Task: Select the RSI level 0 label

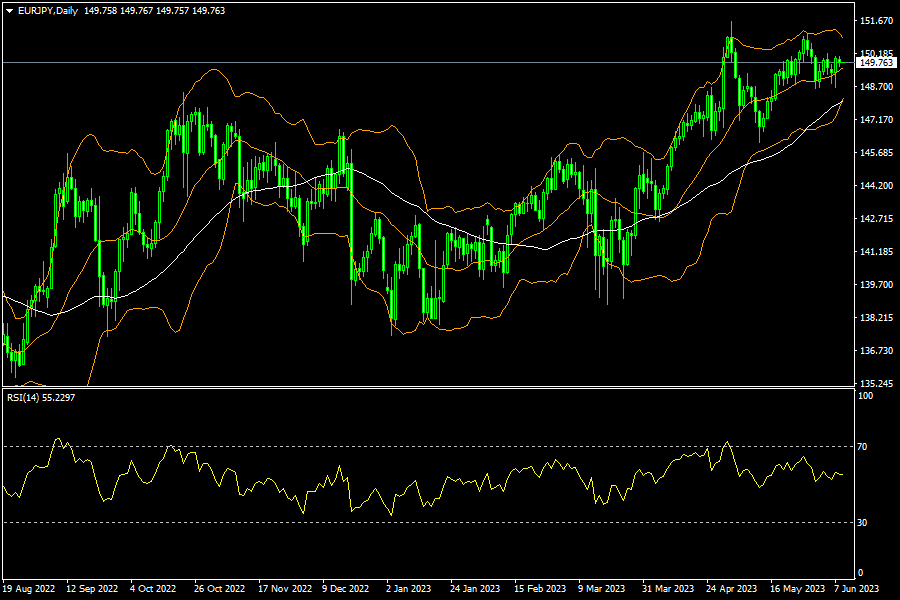Action: click(x=860, y=572)
